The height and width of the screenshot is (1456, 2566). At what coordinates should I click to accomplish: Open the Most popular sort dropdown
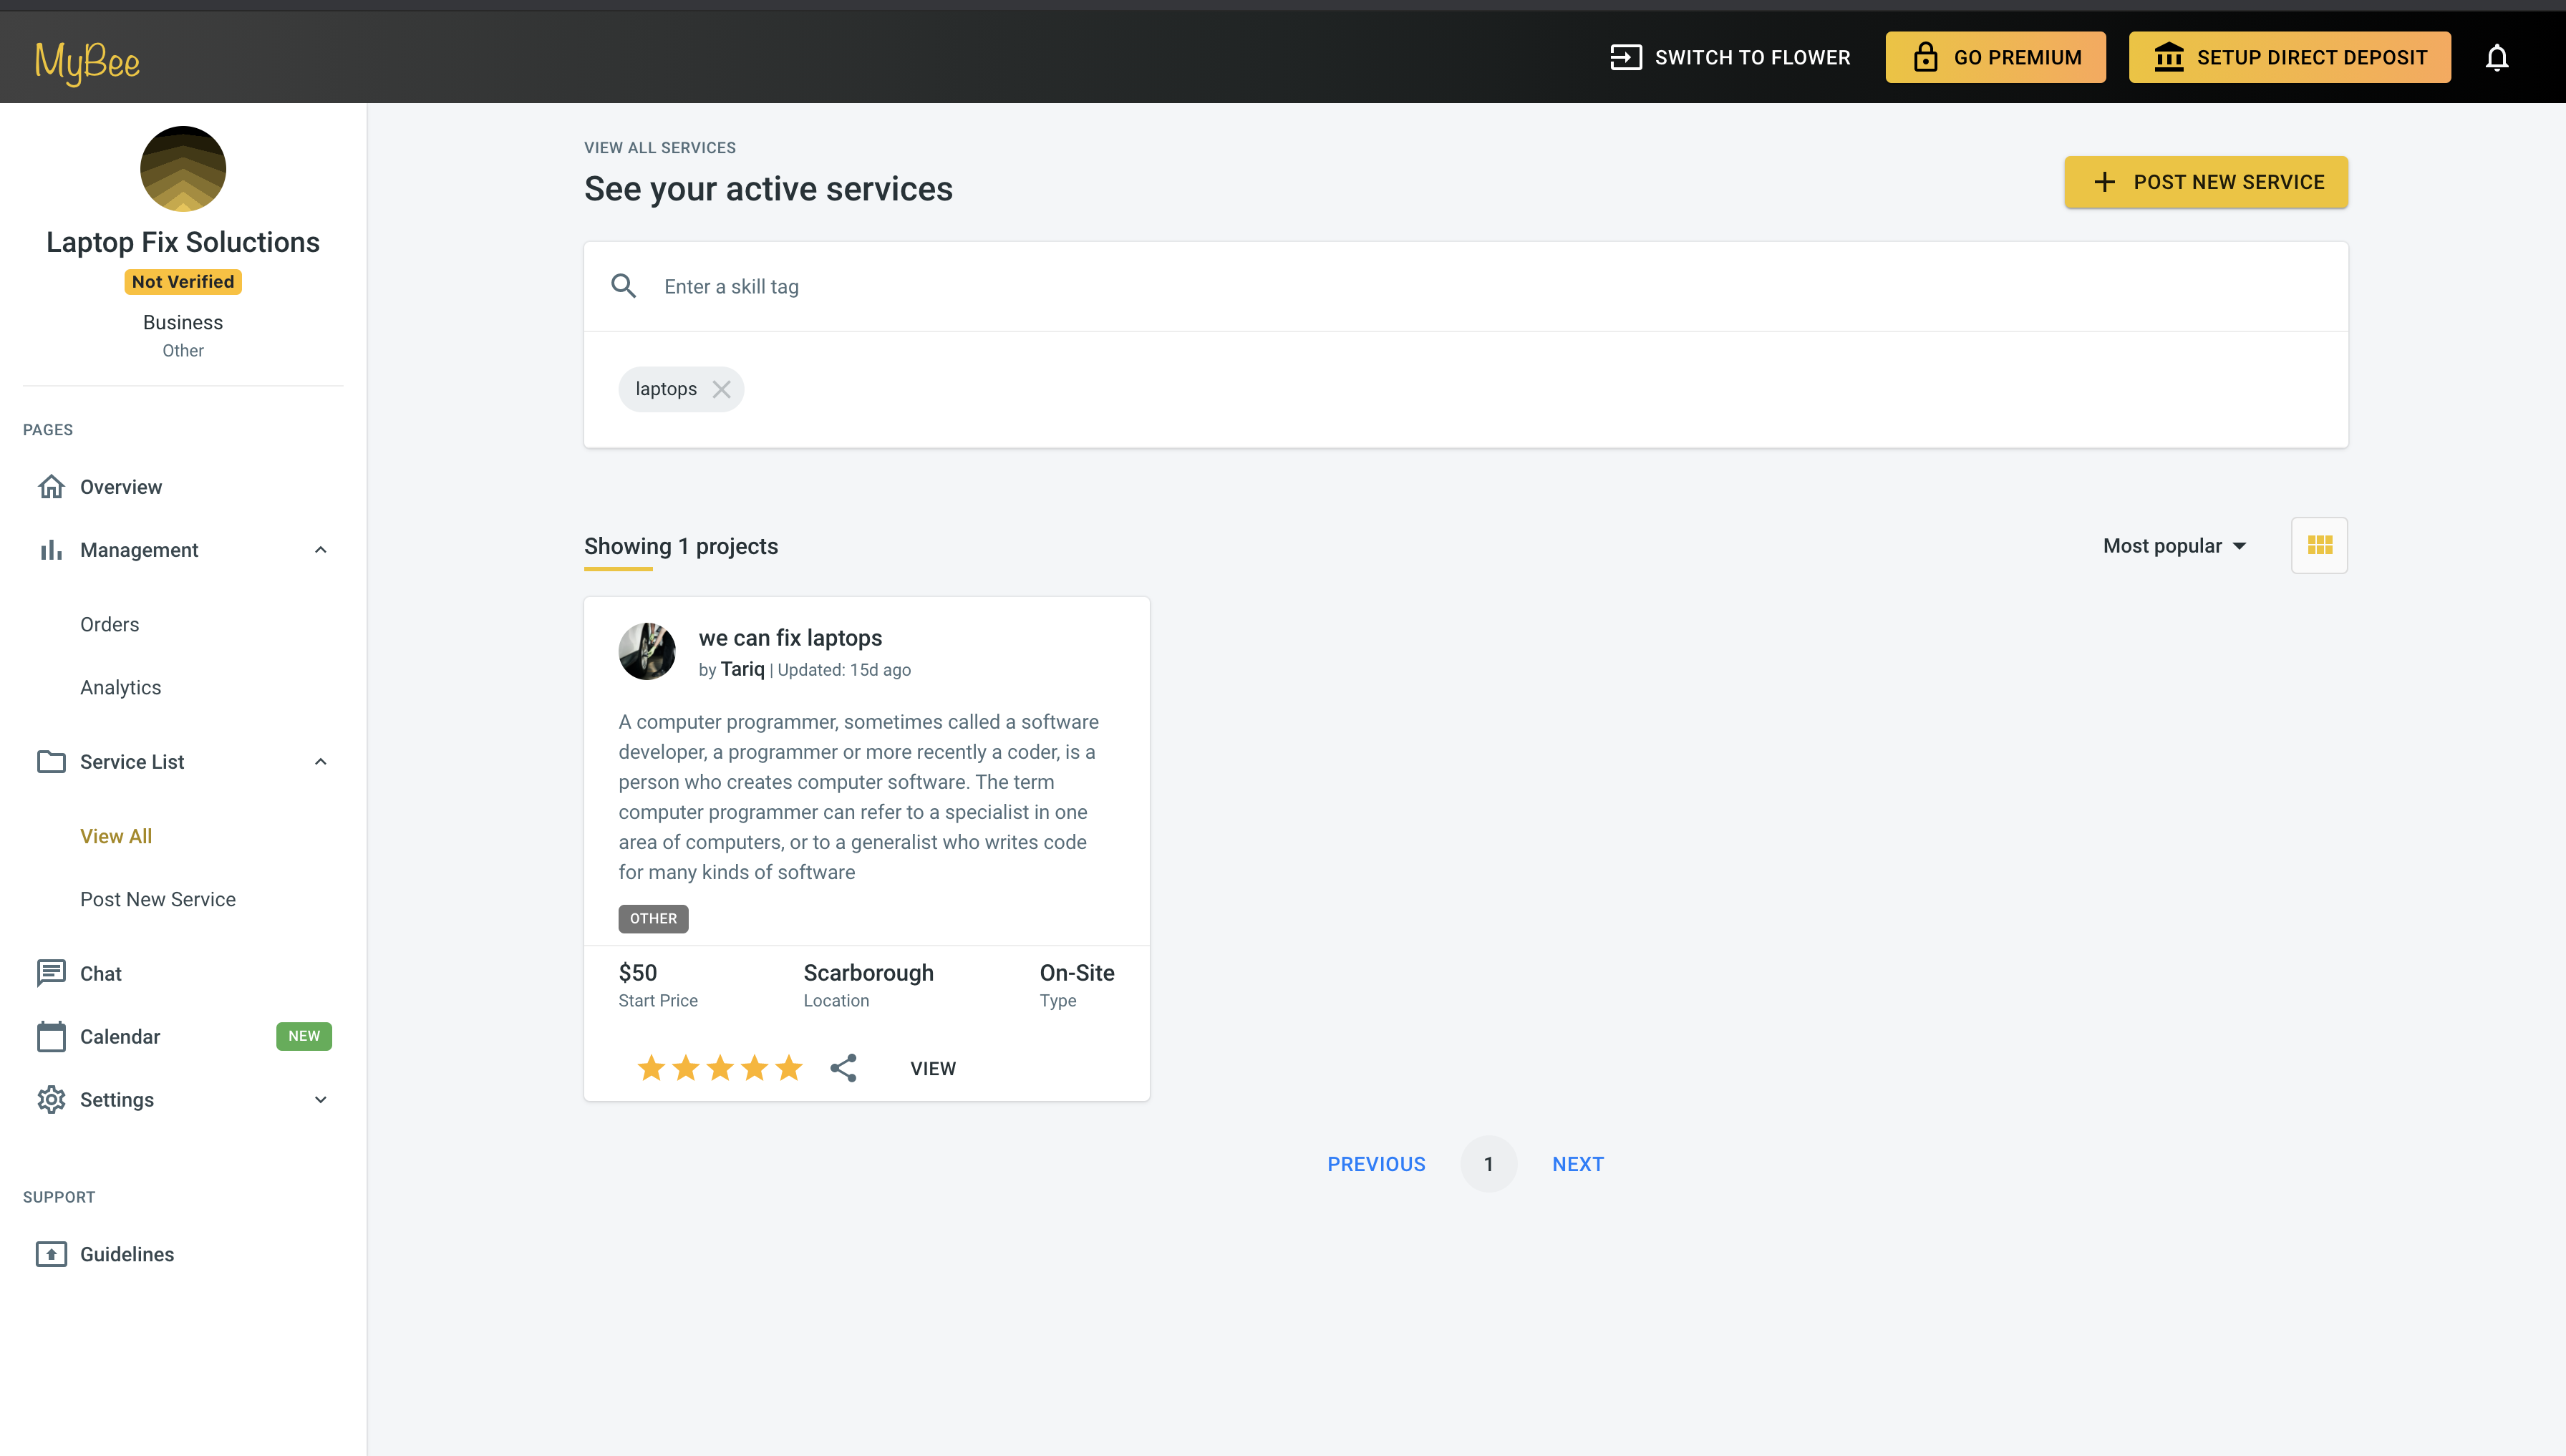pos(2174,545)
